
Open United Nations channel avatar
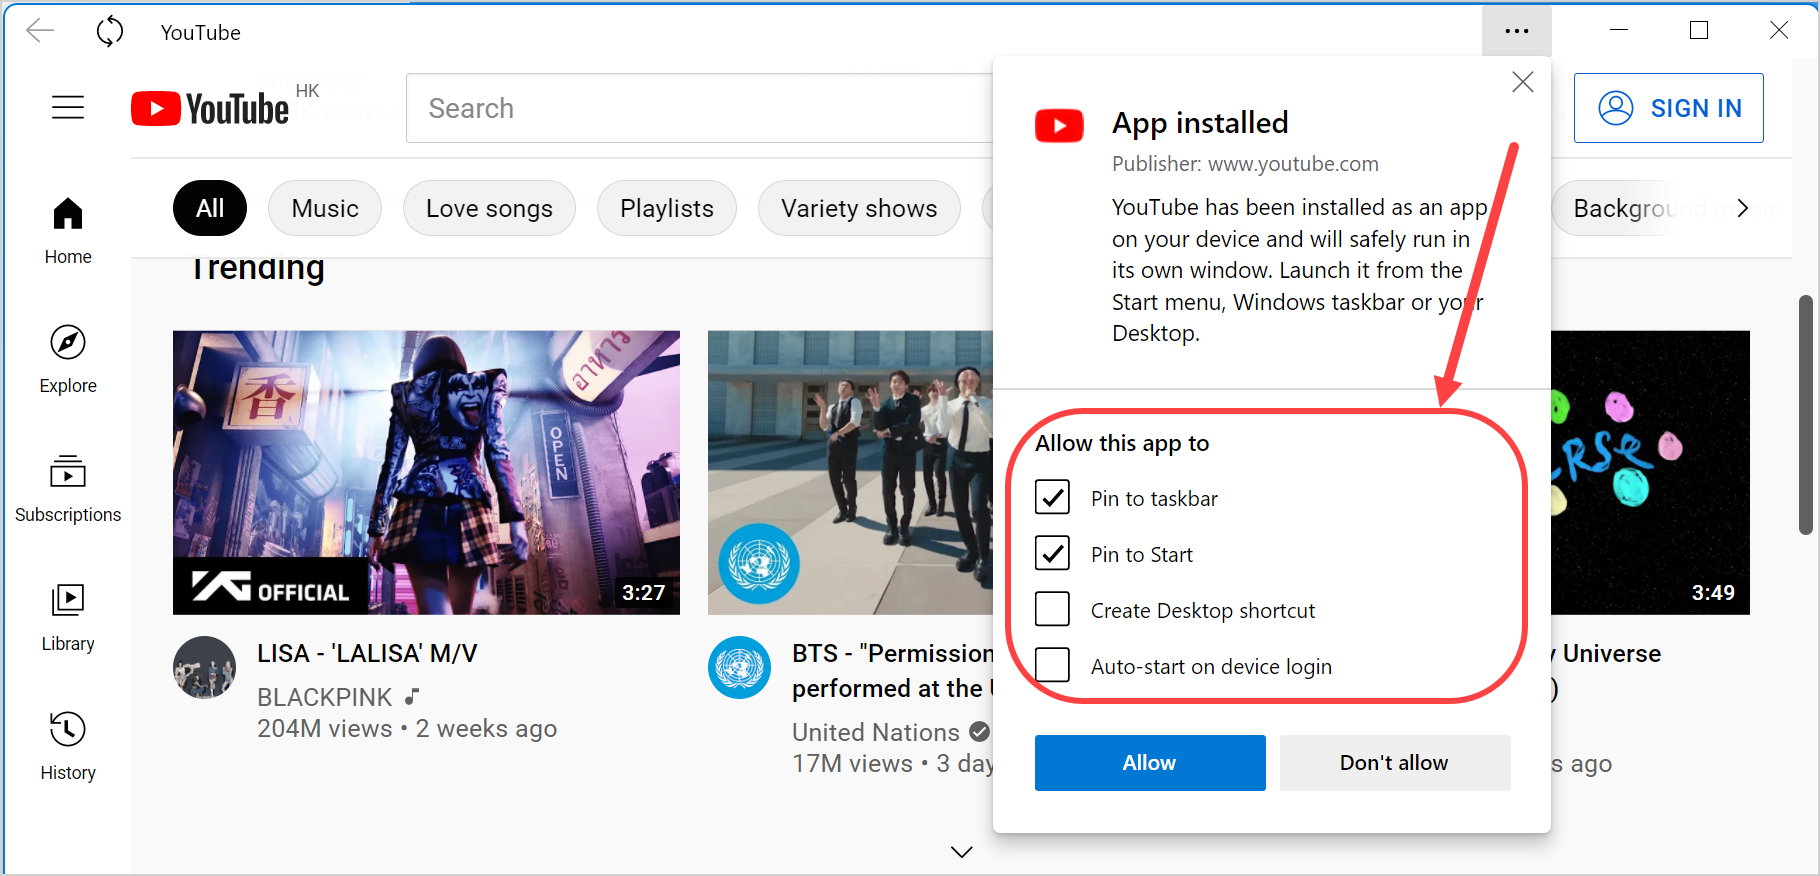740,667
